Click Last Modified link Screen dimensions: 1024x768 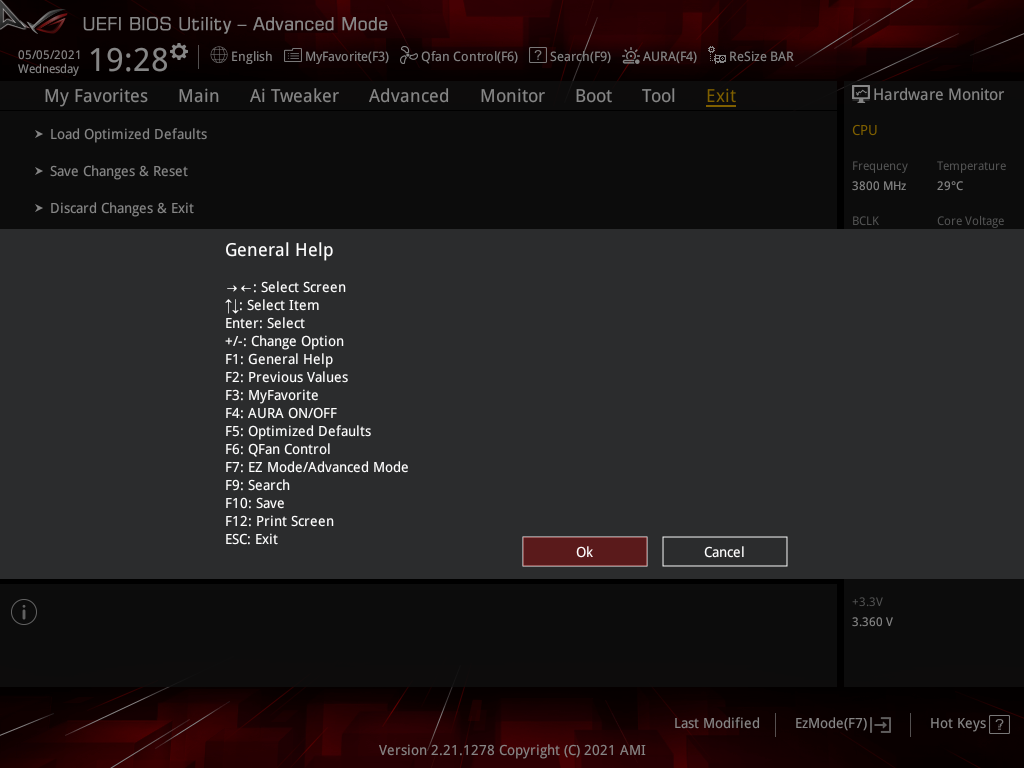(x=716, y=723)
